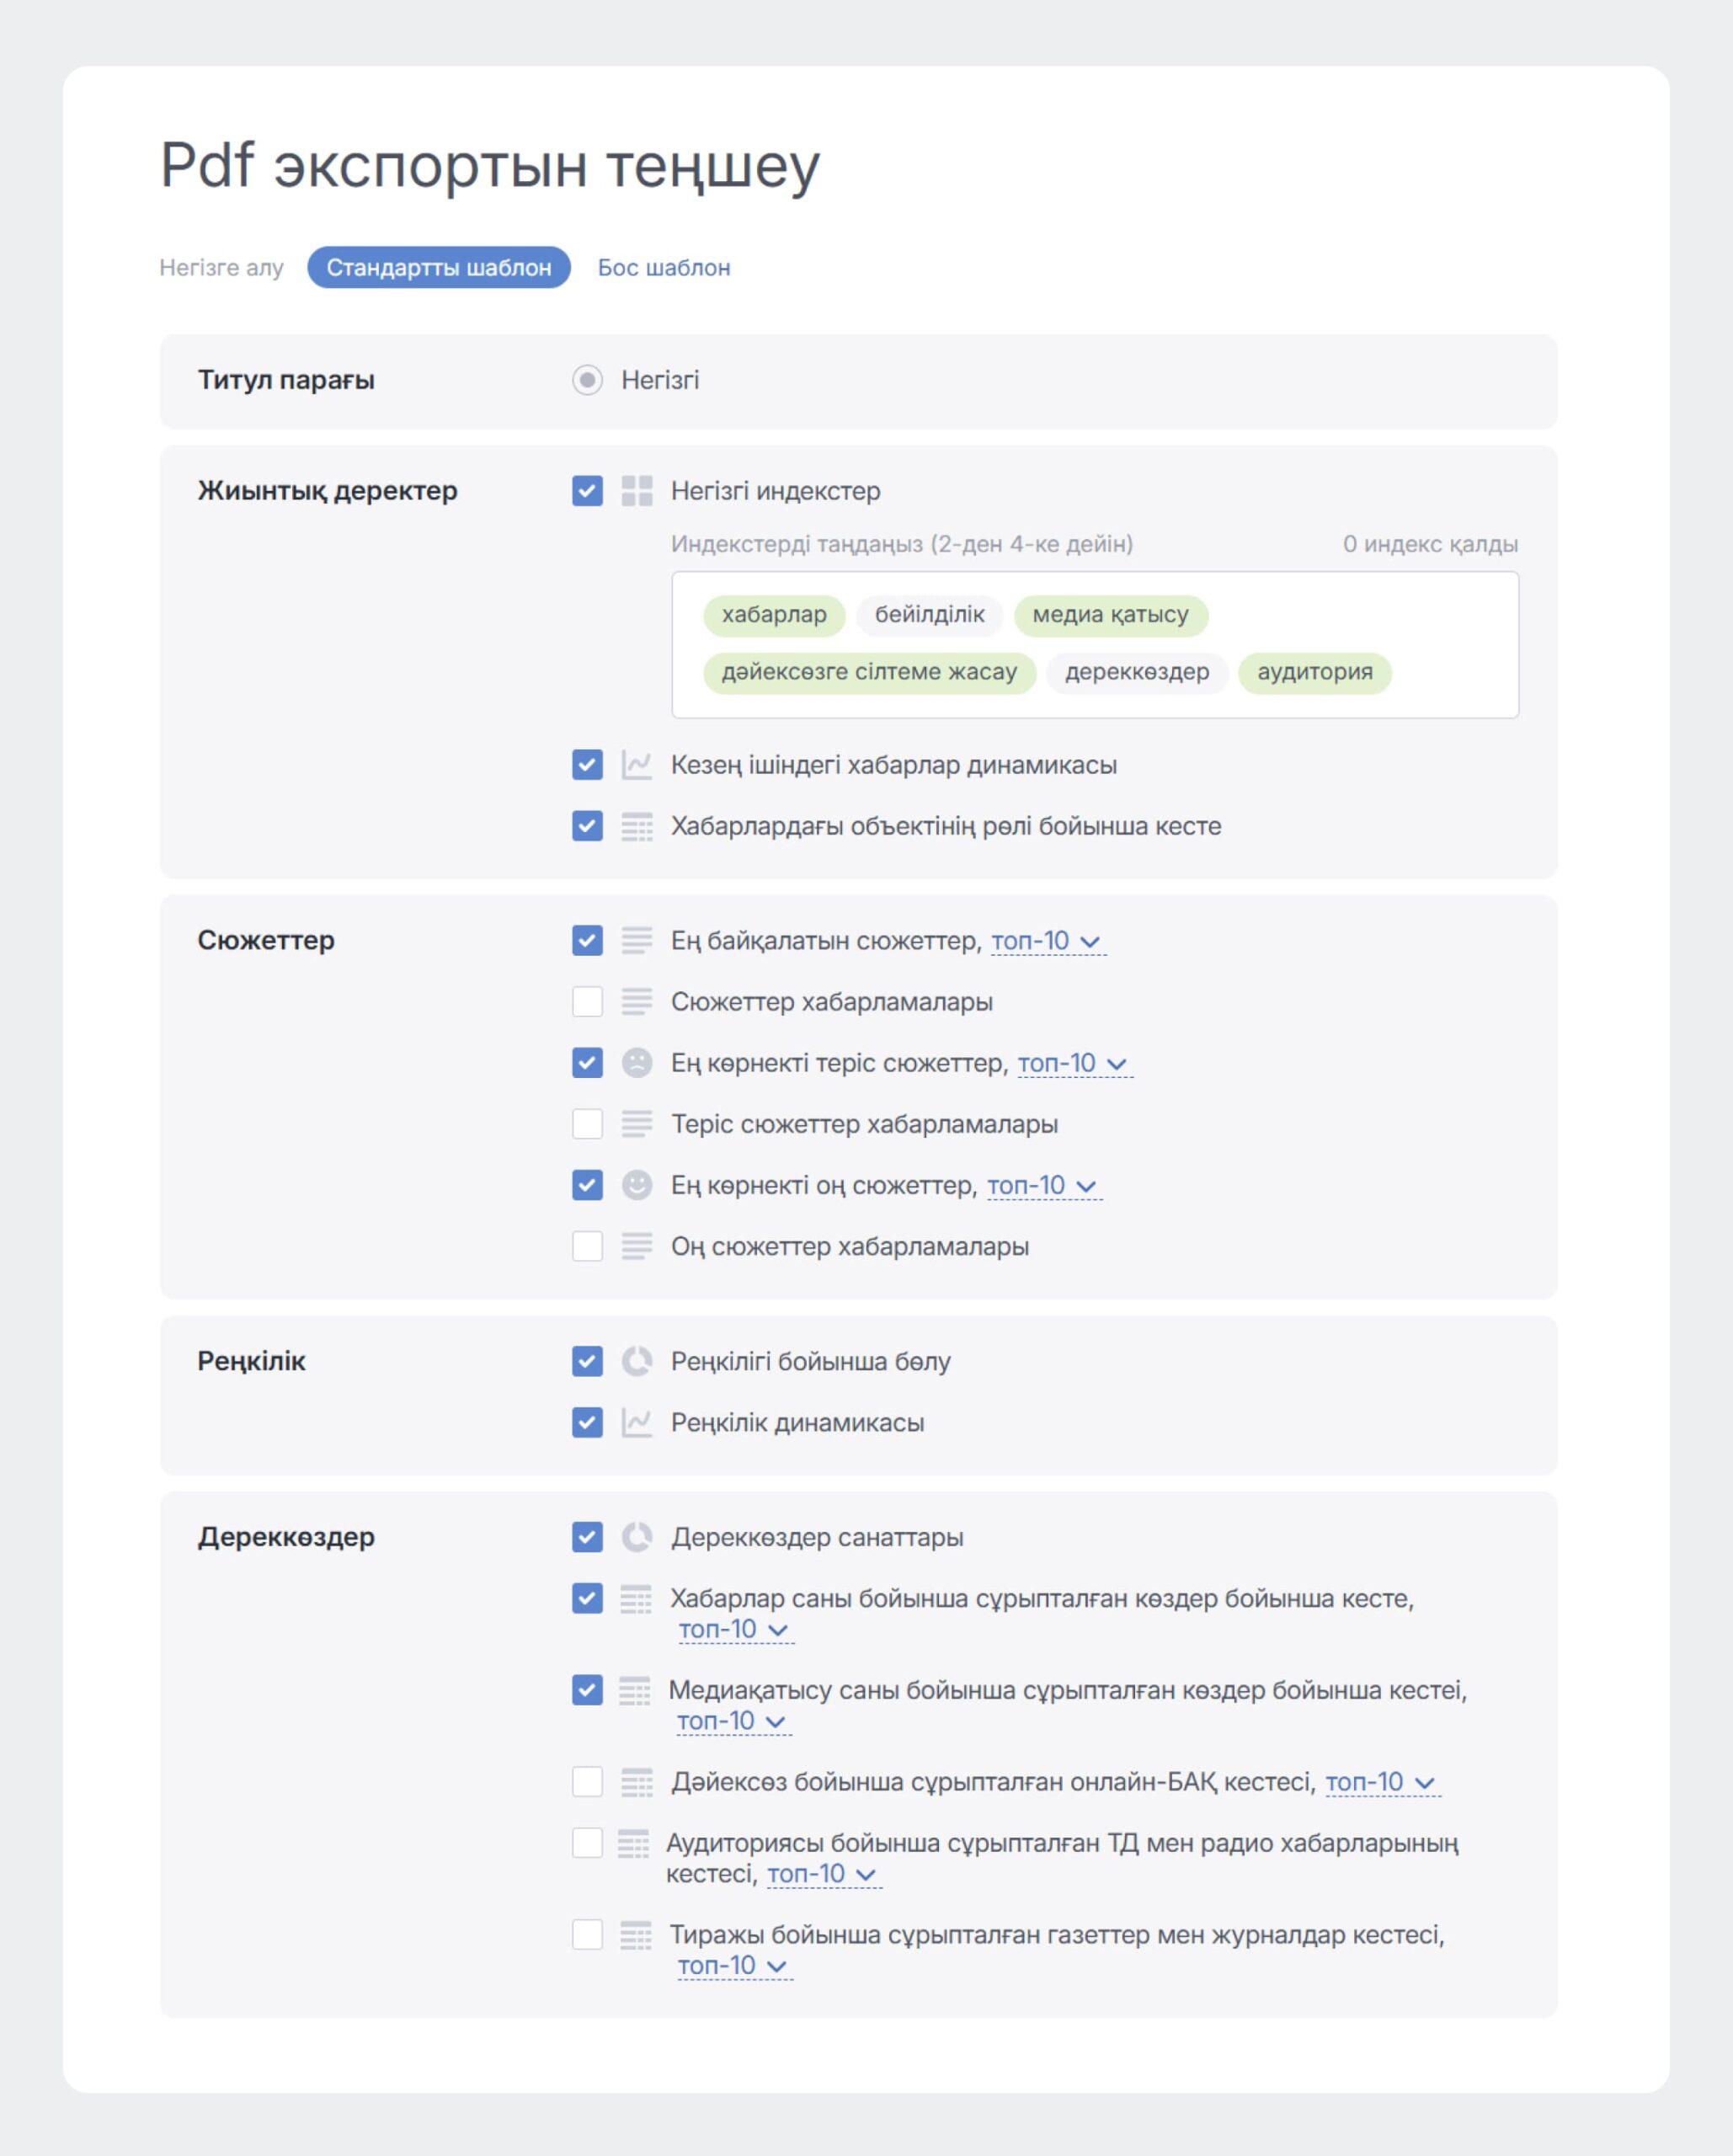Image resolution: width=1733 pixels, height=2156 pixels.
Task: Uncheck Хабарлар саны бойынша сұрыпталған кесте checkbox
Action: click(x=587, y=1598)
